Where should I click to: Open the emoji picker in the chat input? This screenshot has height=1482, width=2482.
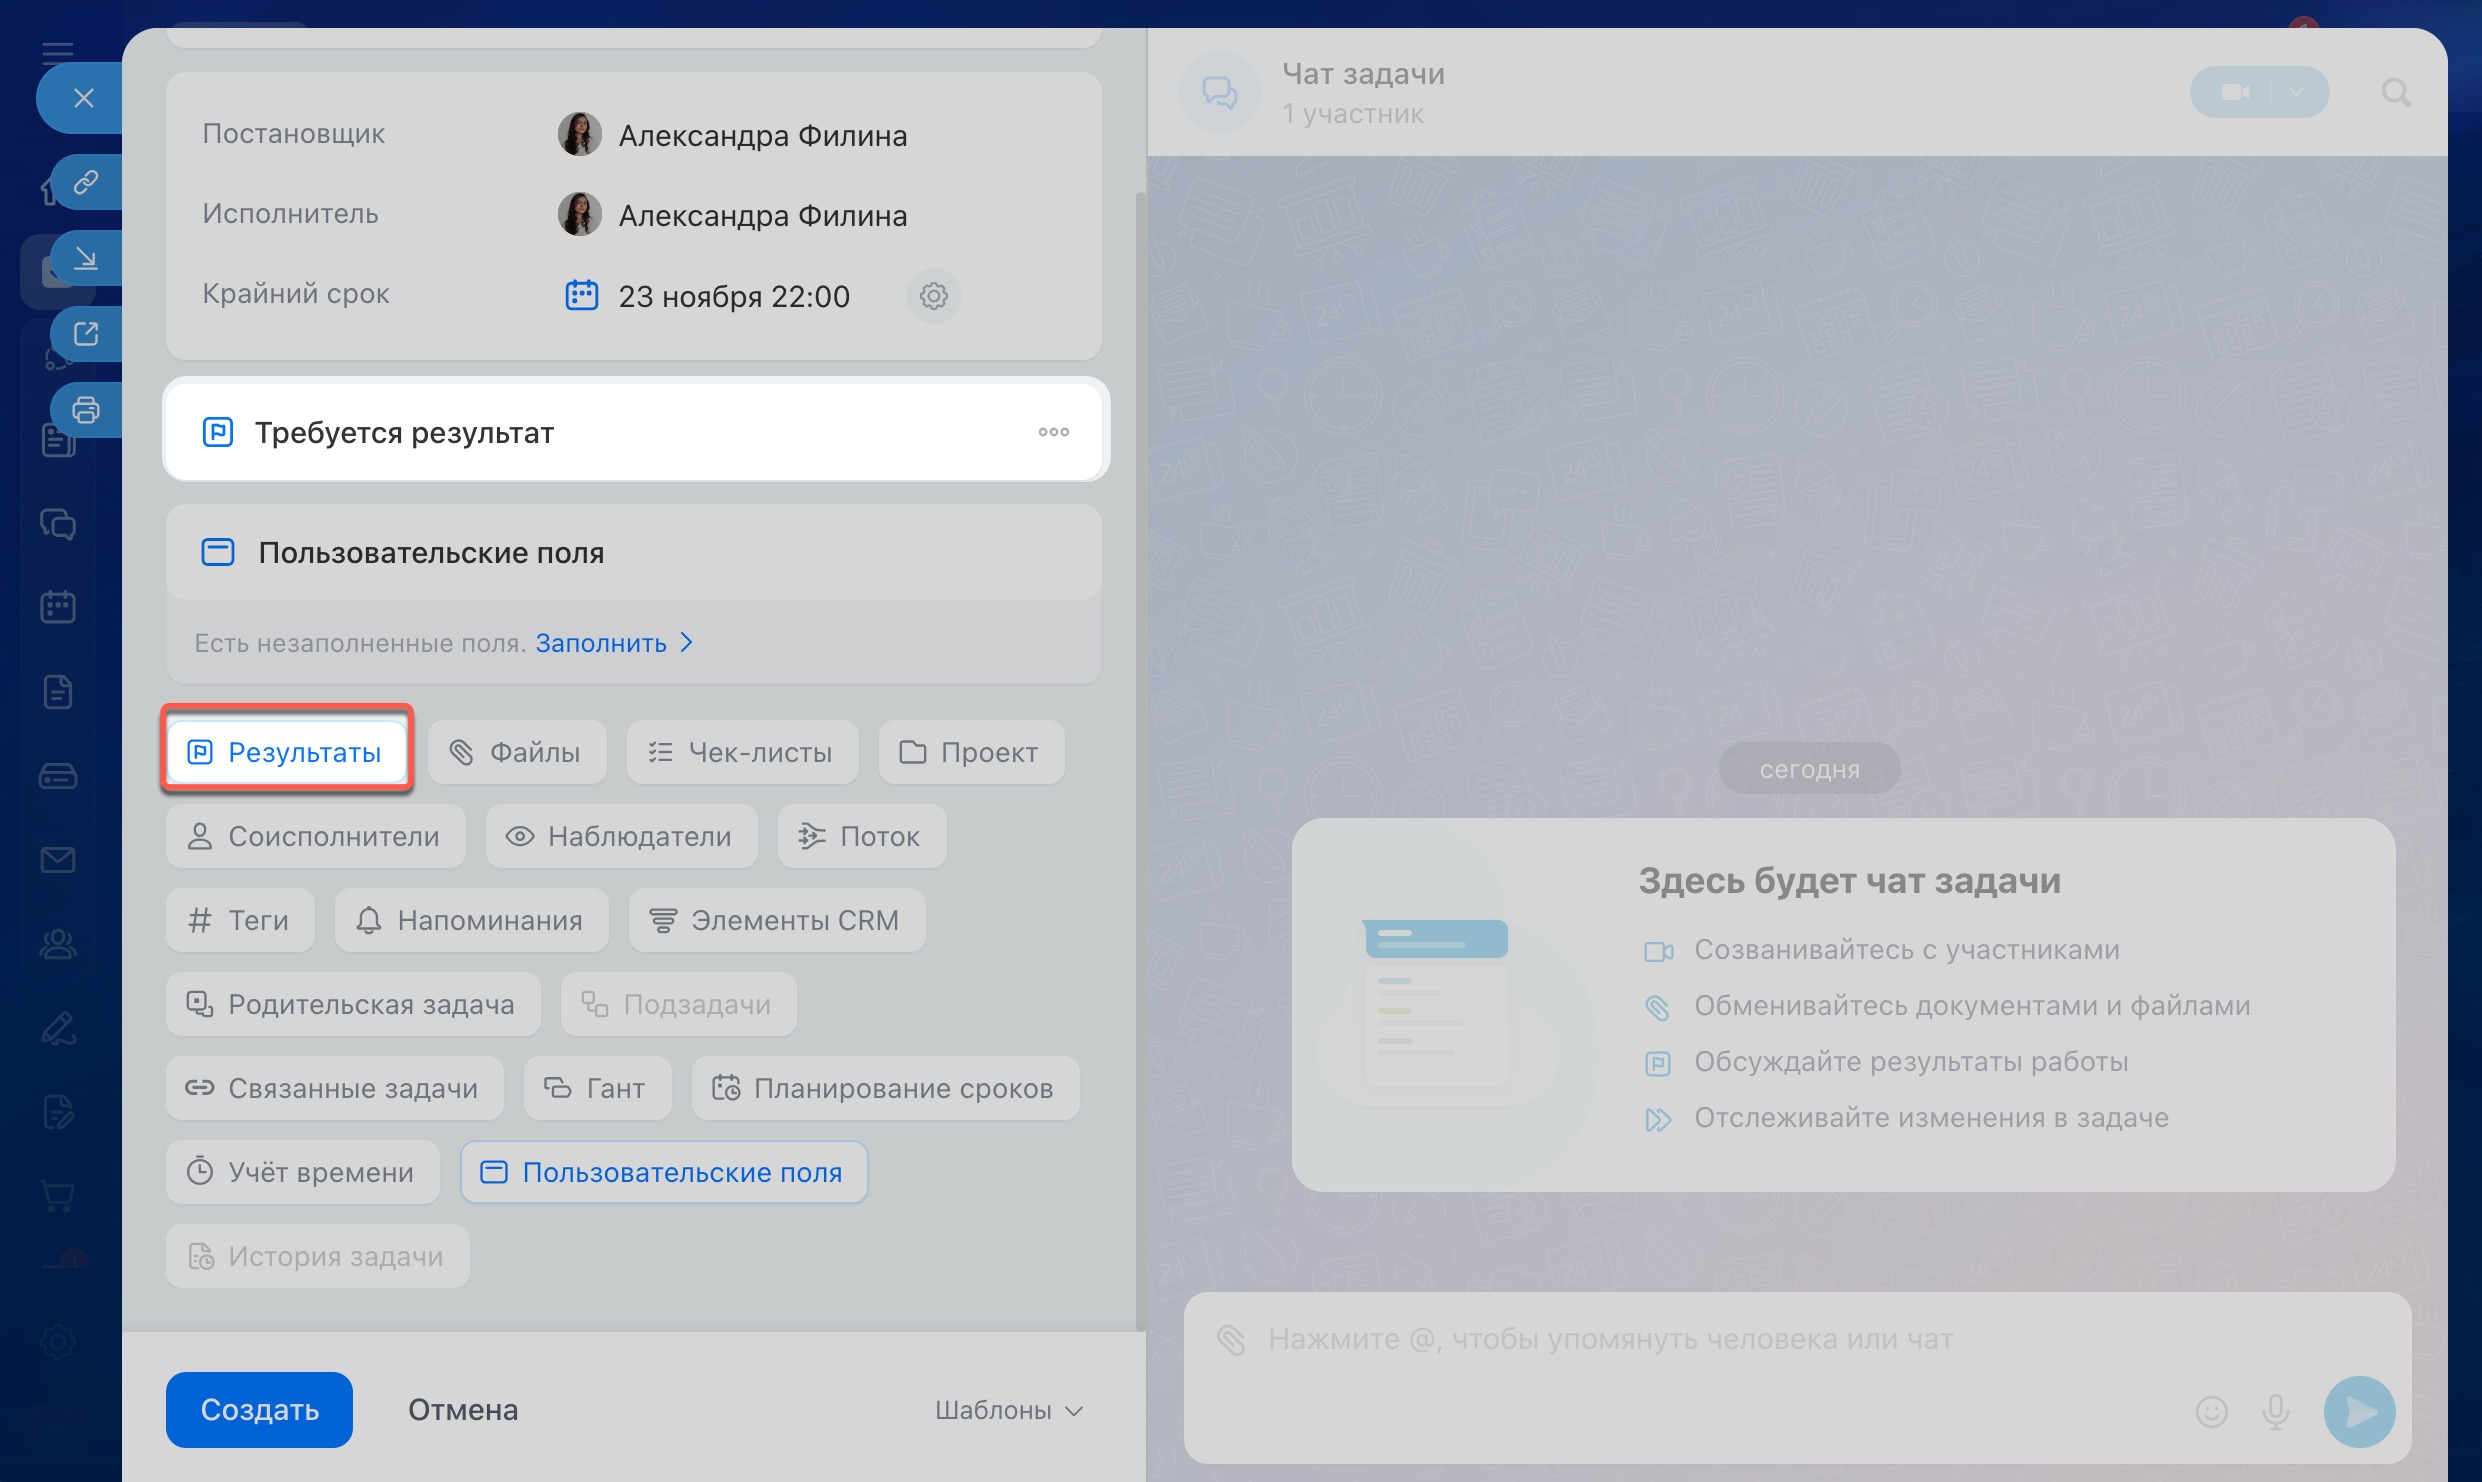pos(2211,1411)
